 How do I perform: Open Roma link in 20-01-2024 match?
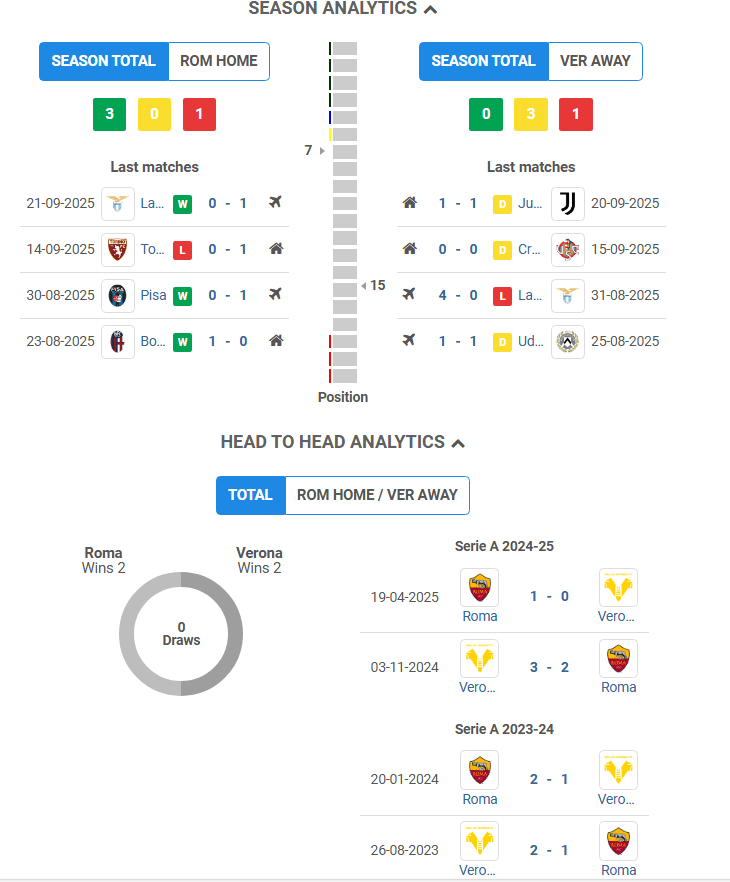(x=480, y=799)
